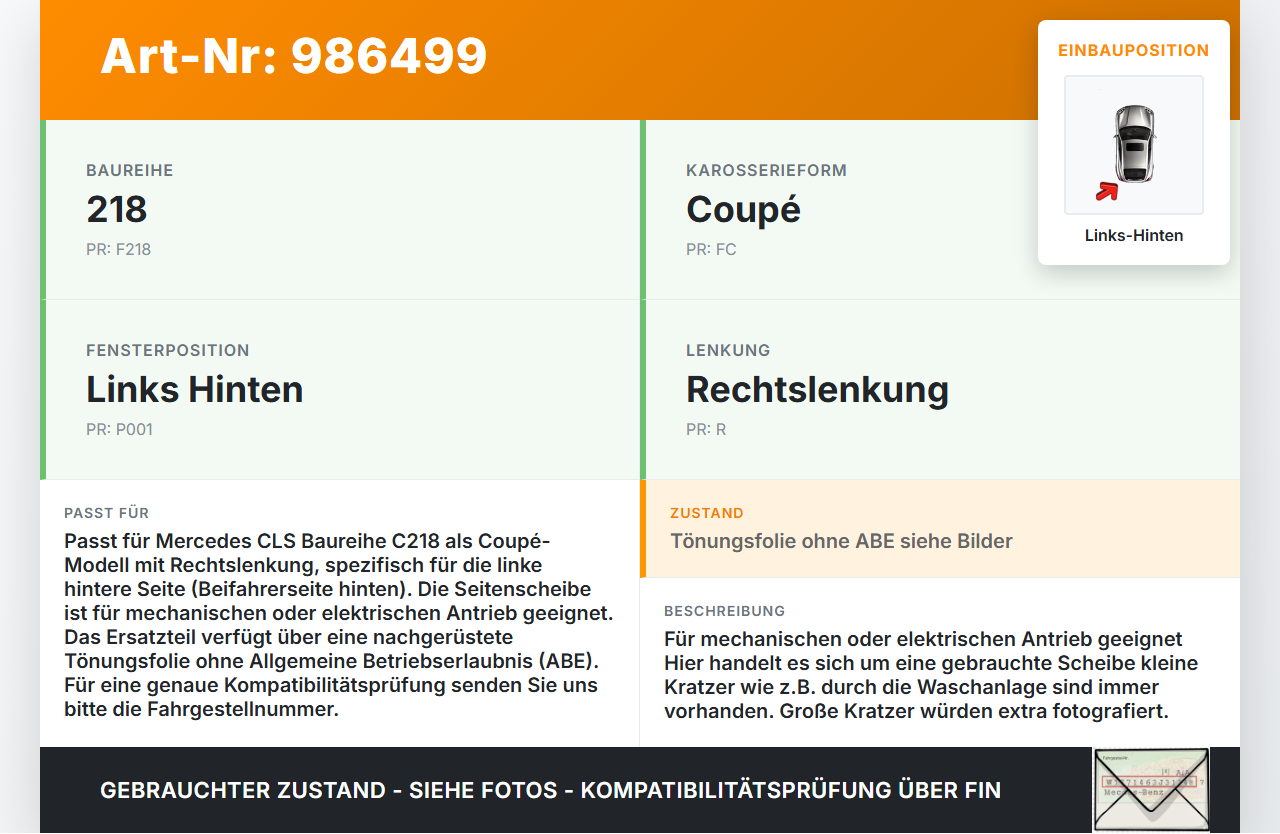Click the Links-Hinten caption under car image

click(x=1134, y=236)
